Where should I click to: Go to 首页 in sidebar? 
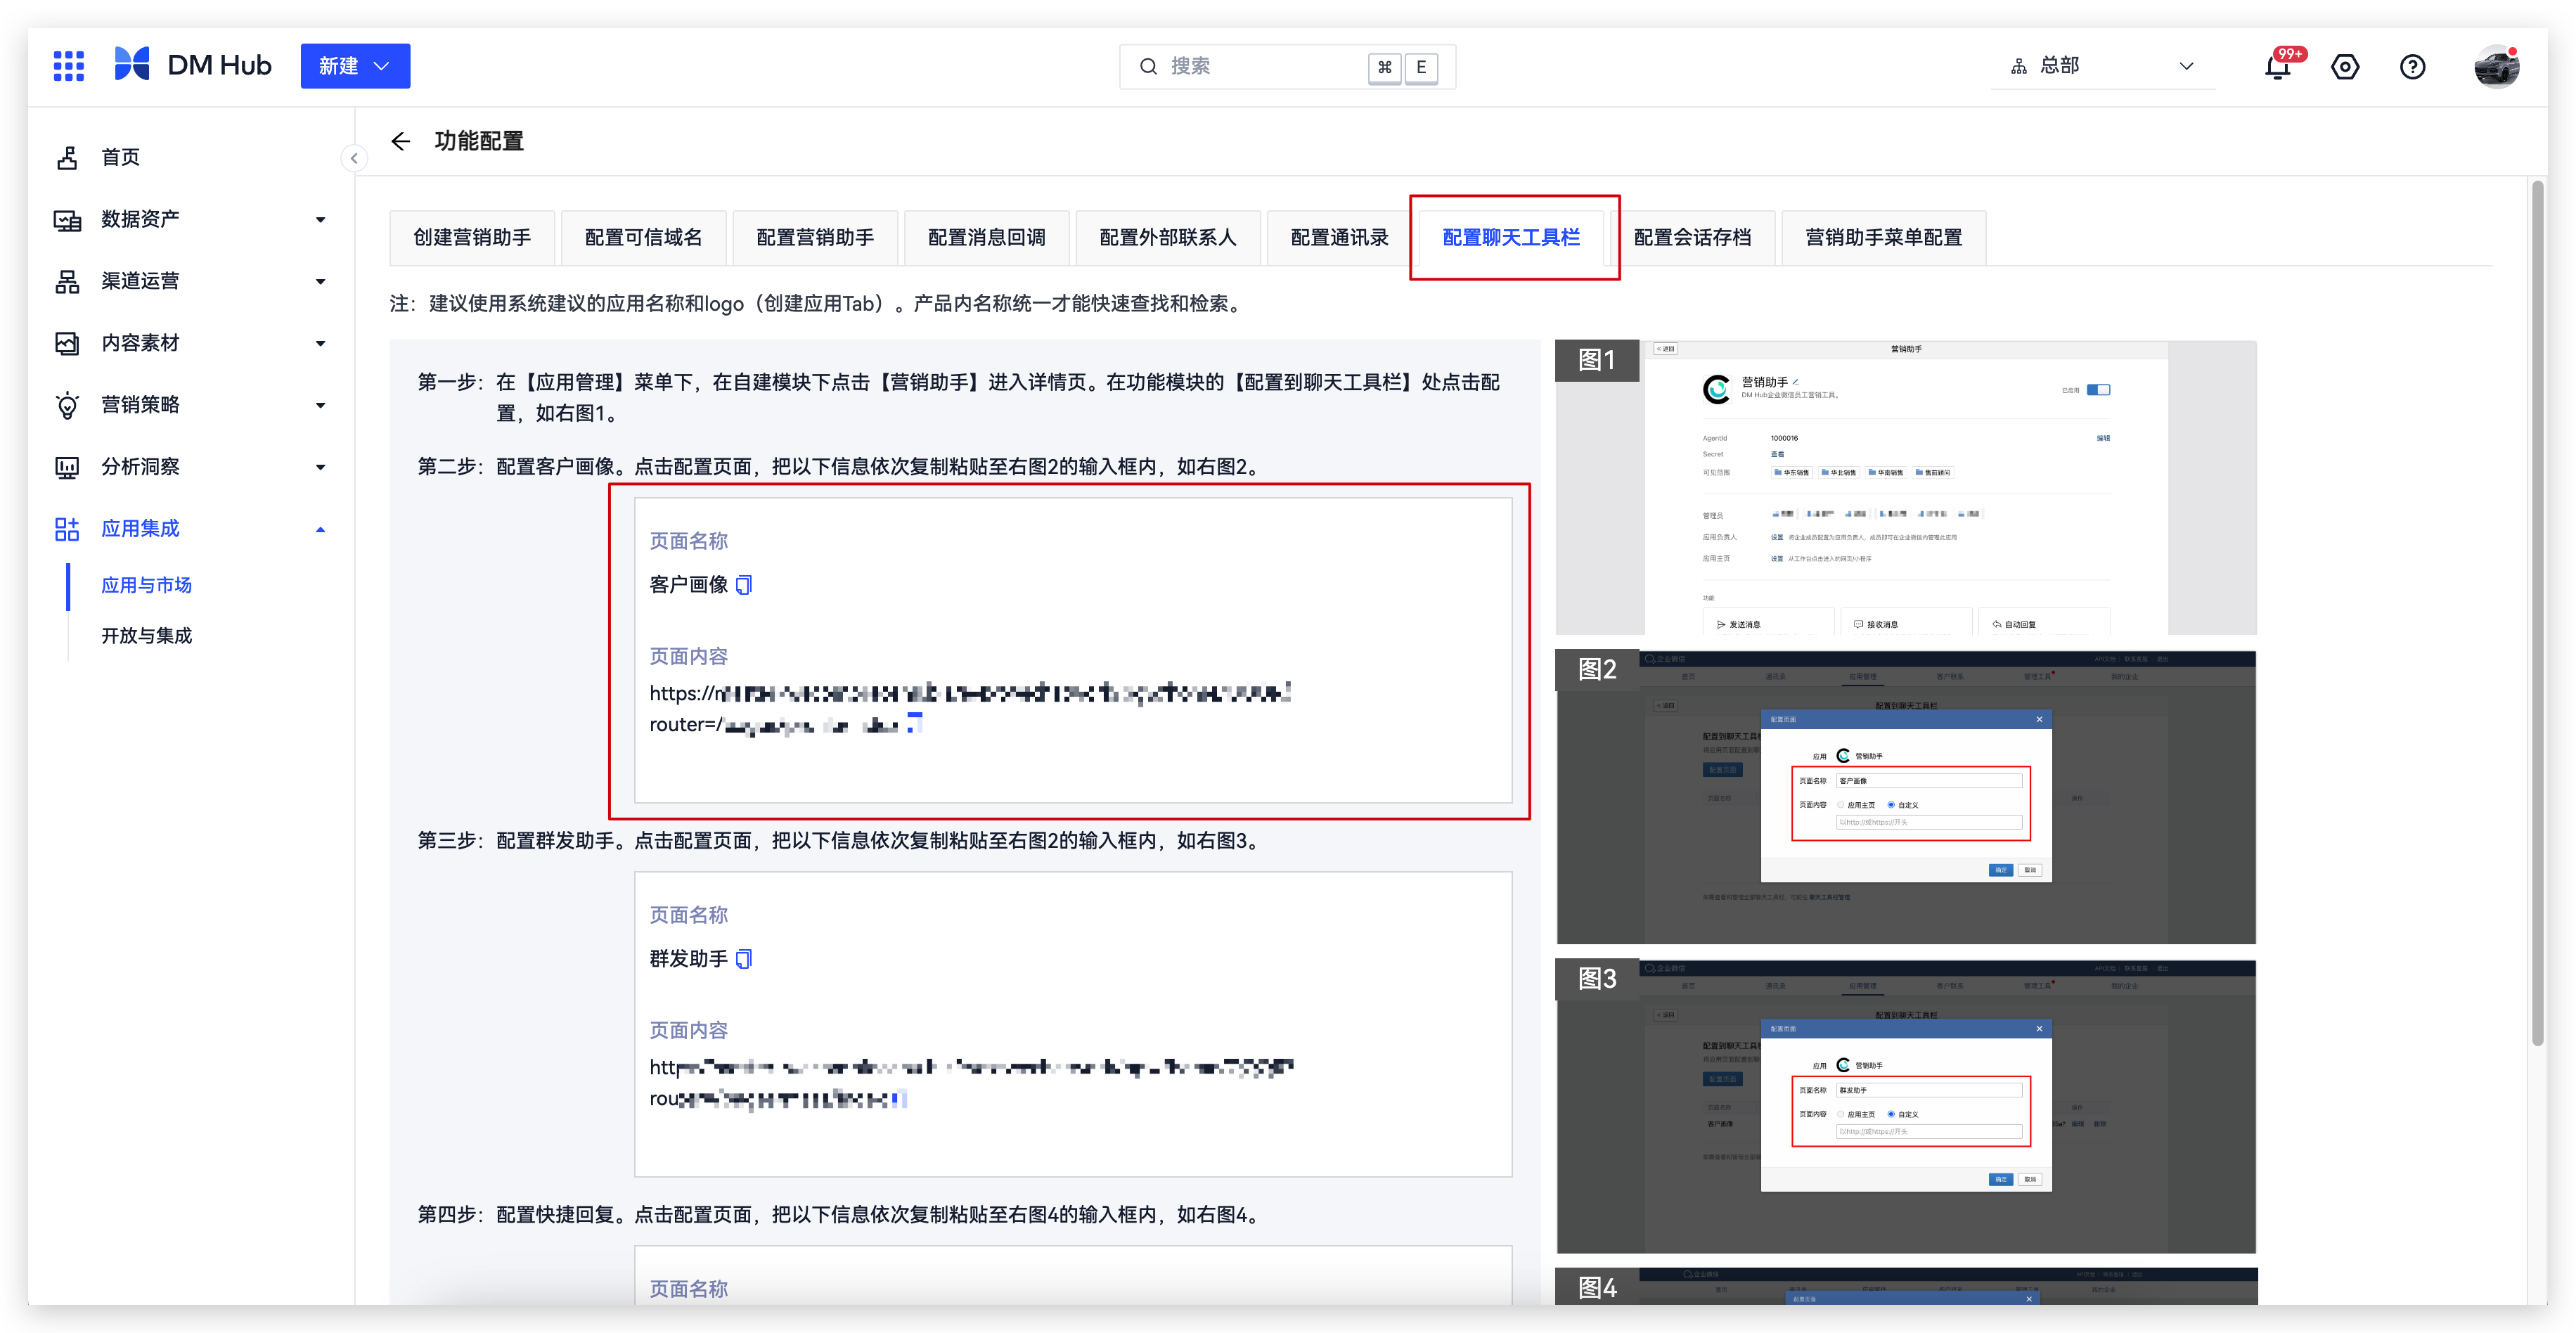tap(121, 157)
